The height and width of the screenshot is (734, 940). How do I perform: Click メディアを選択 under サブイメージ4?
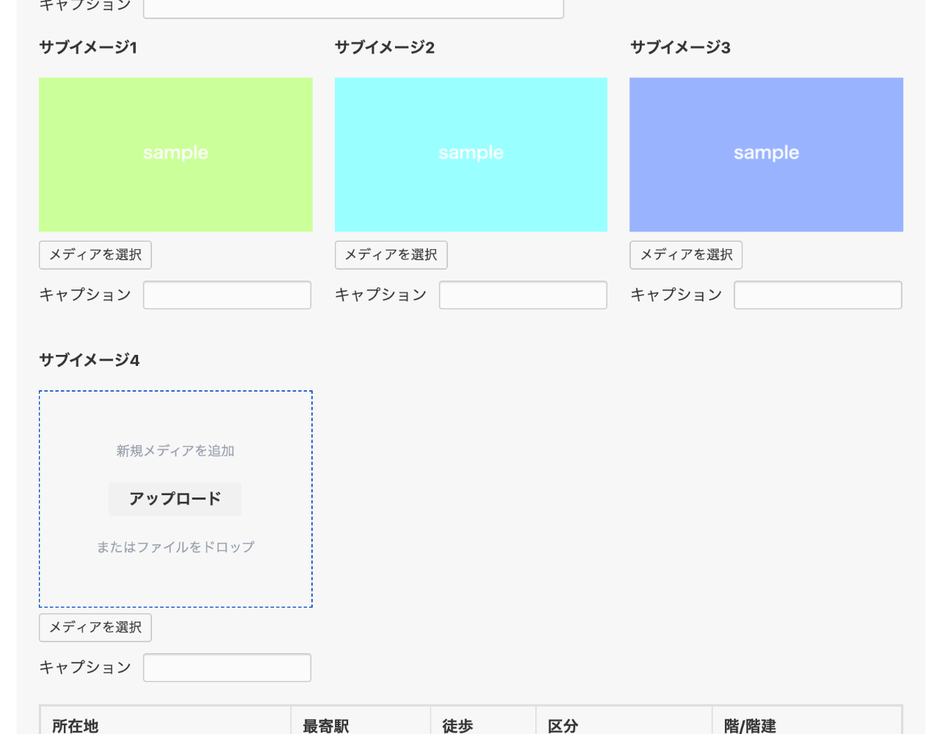pos(95,628)
